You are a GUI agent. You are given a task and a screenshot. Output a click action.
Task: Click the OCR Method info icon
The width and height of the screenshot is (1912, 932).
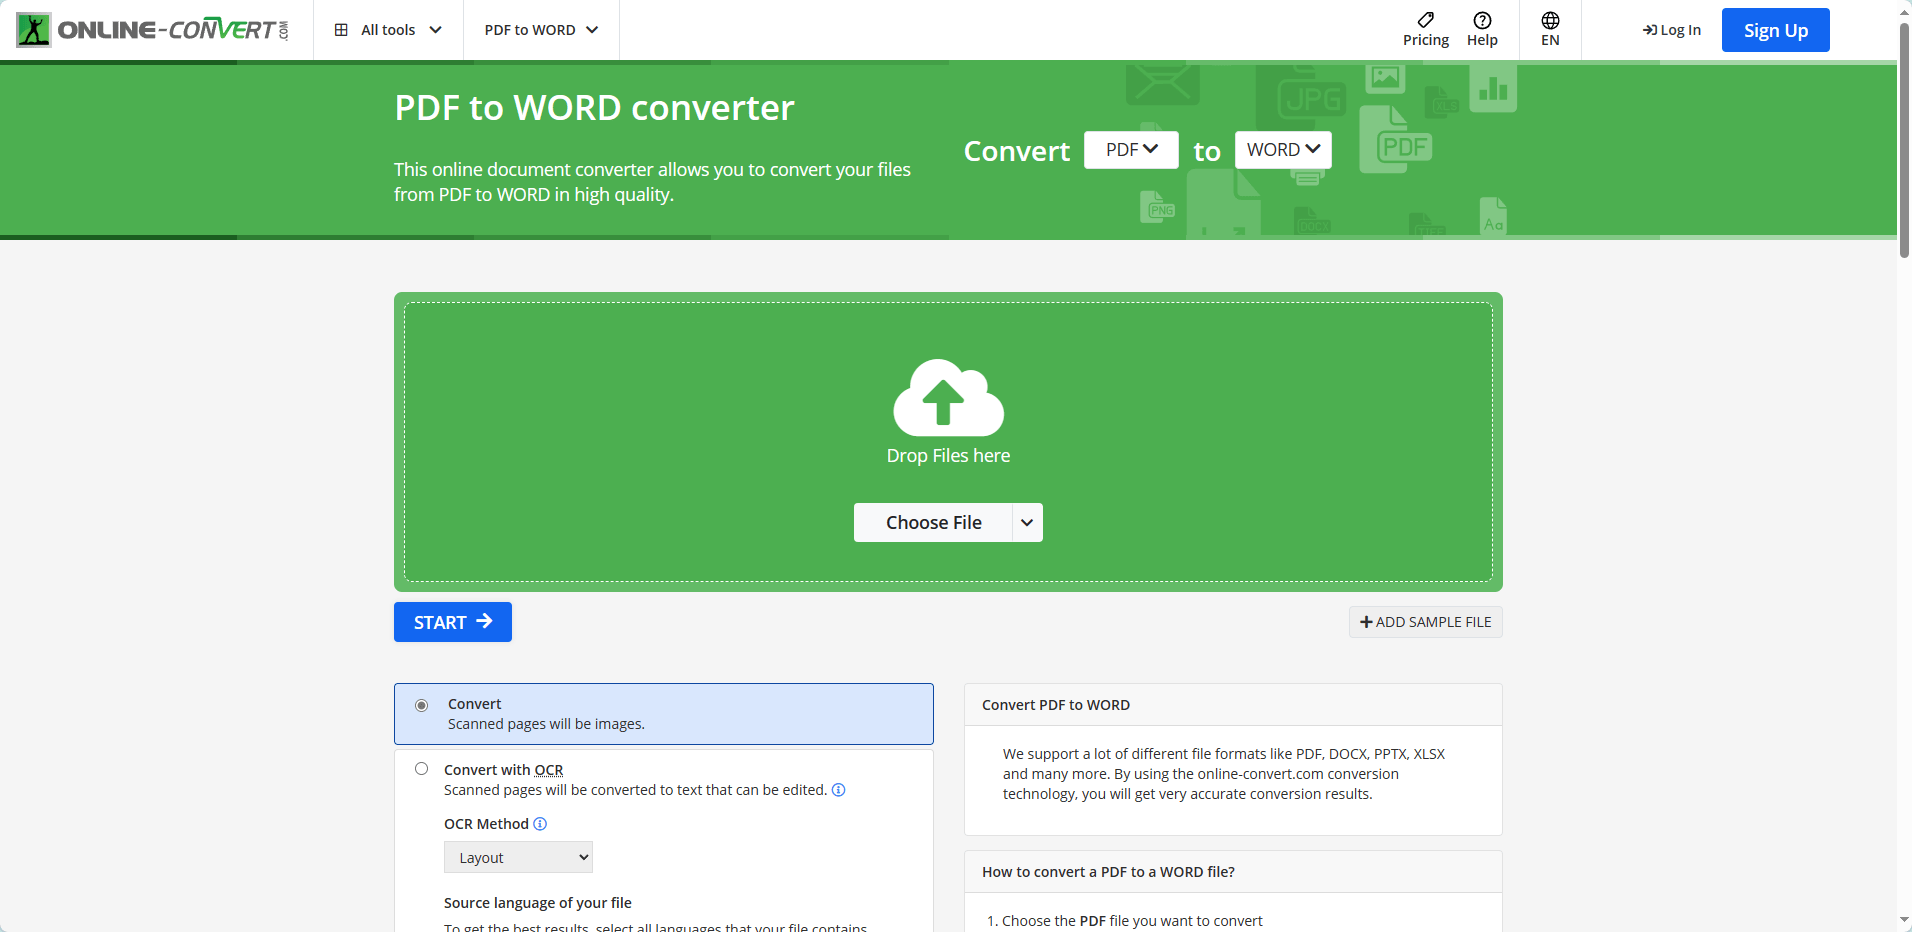(540, 824)
